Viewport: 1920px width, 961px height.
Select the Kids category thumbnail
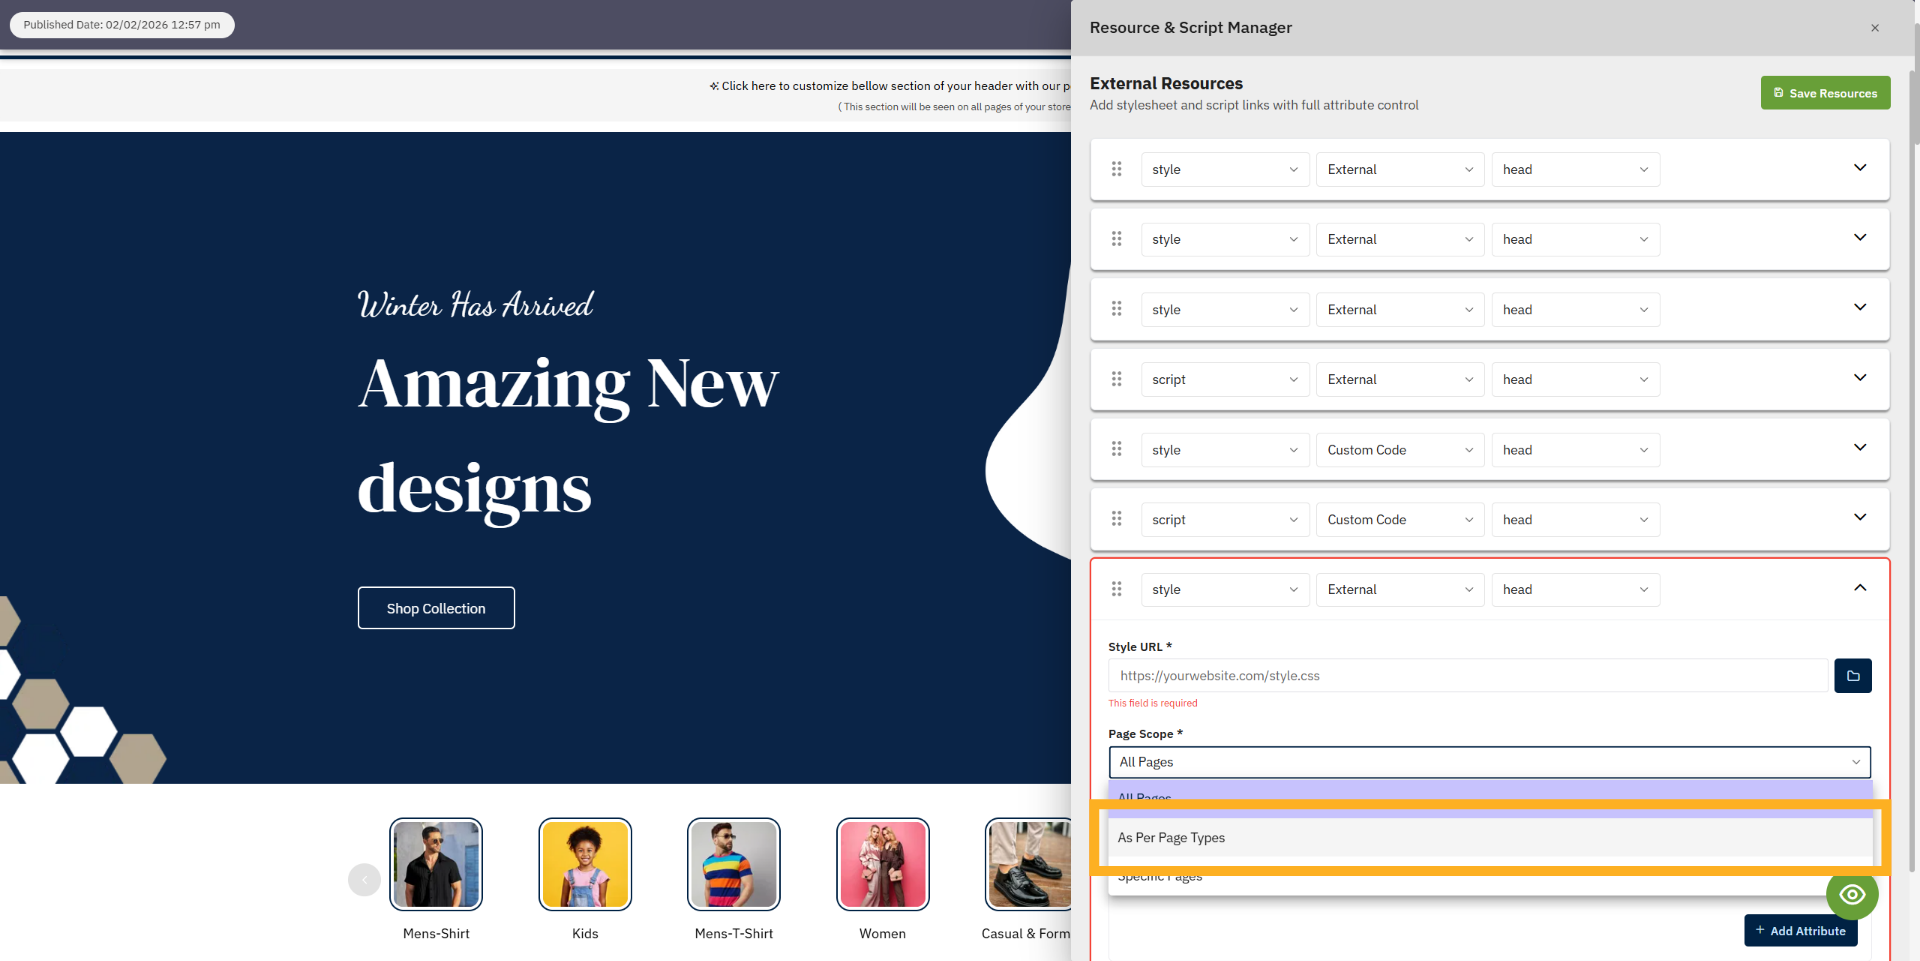(584, 863)
